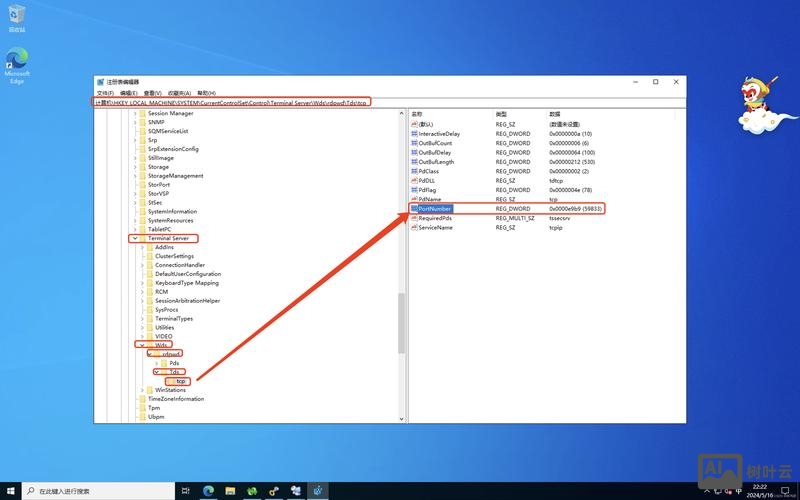Collapse the Wds tree node
Image resolution: width=800 pixels, height=500 pixels.
(142, 345)
